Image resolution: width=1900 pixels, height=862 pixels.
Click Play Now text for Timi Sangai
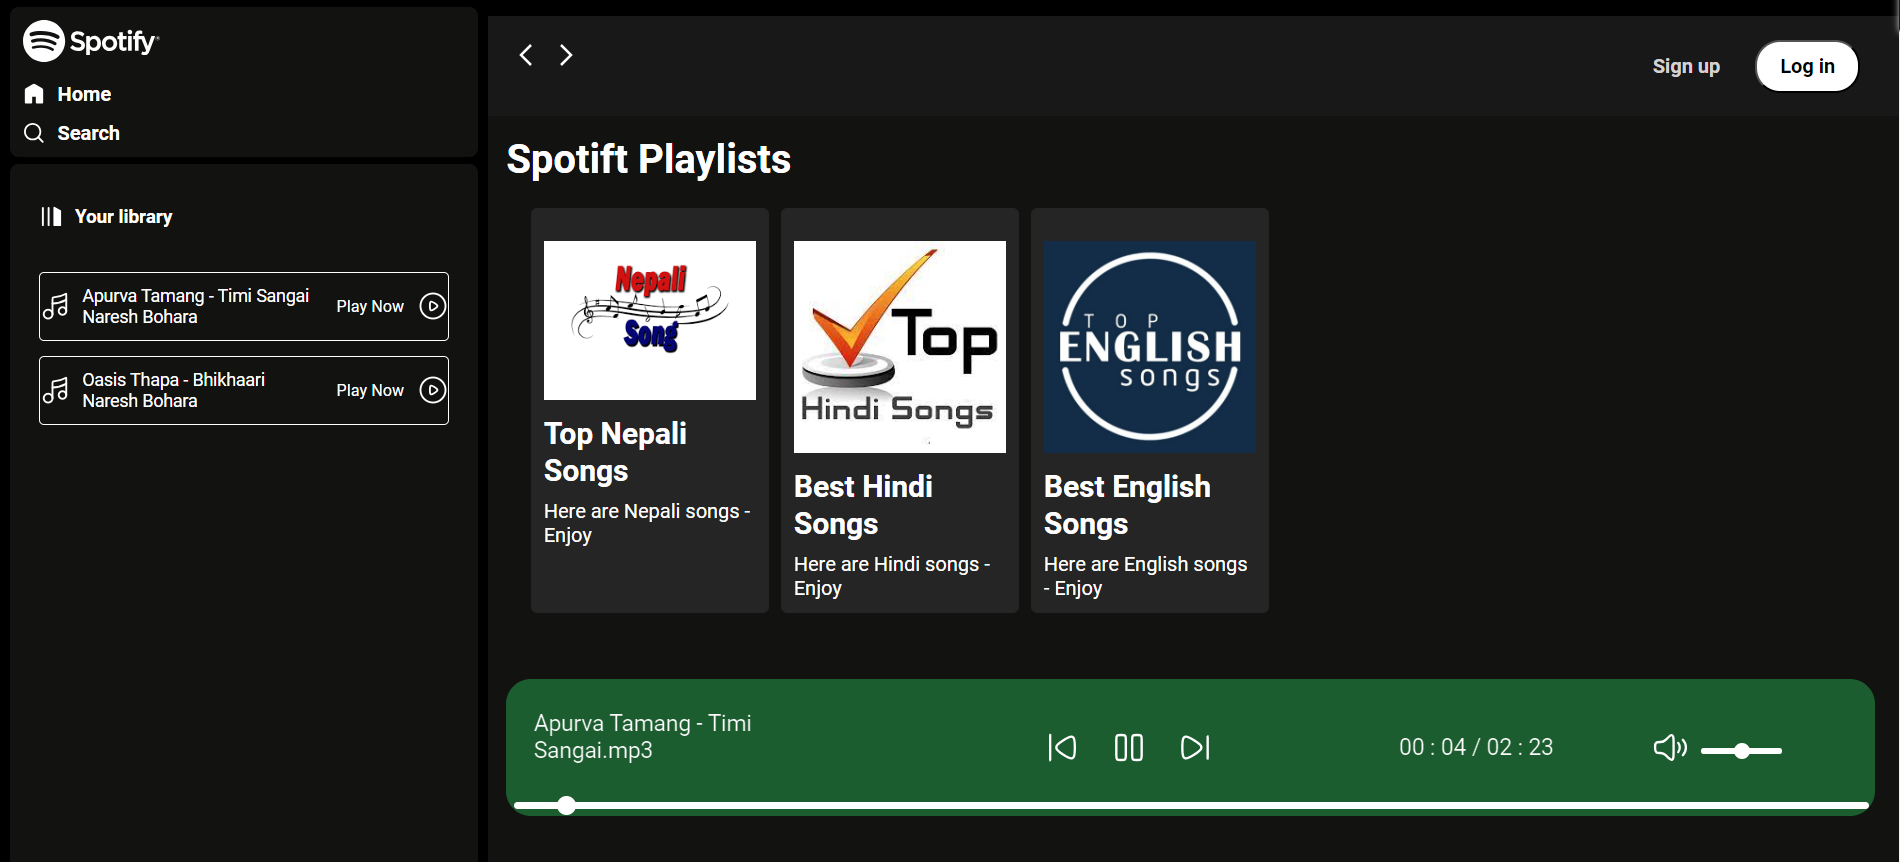click(370, 306)
